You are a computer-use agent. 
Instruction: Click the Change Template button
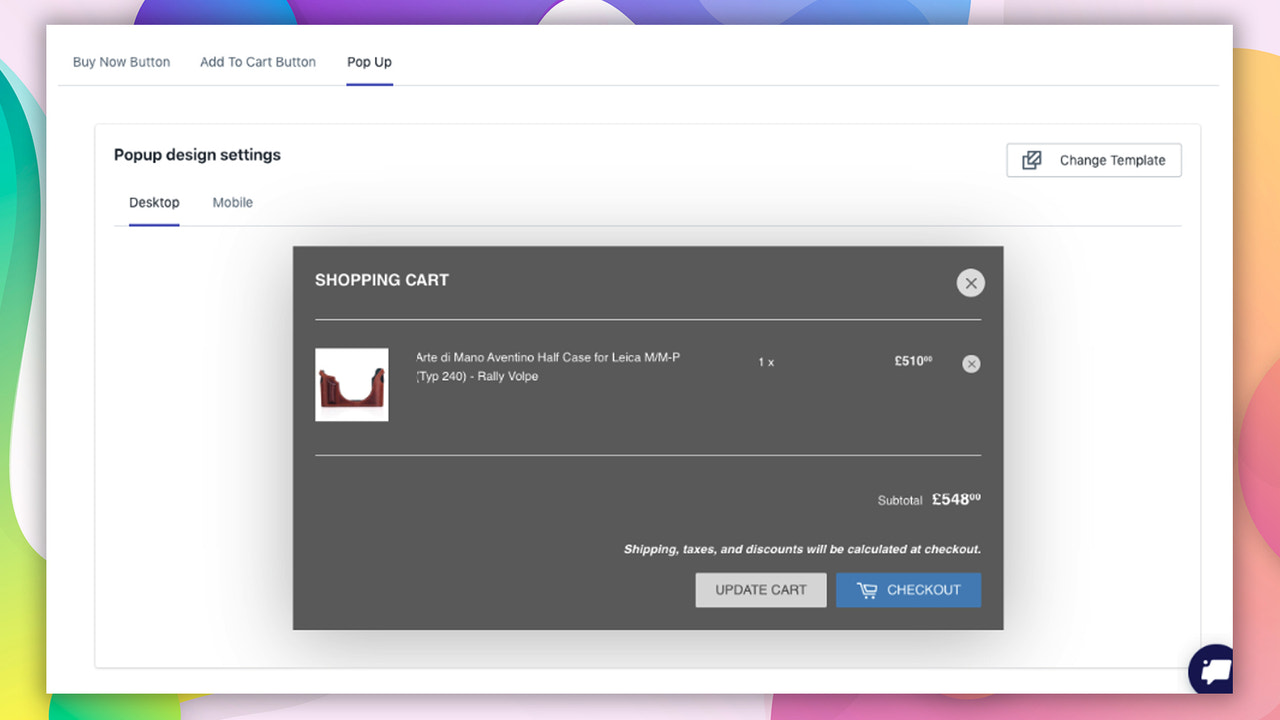tap(1093, 160)
